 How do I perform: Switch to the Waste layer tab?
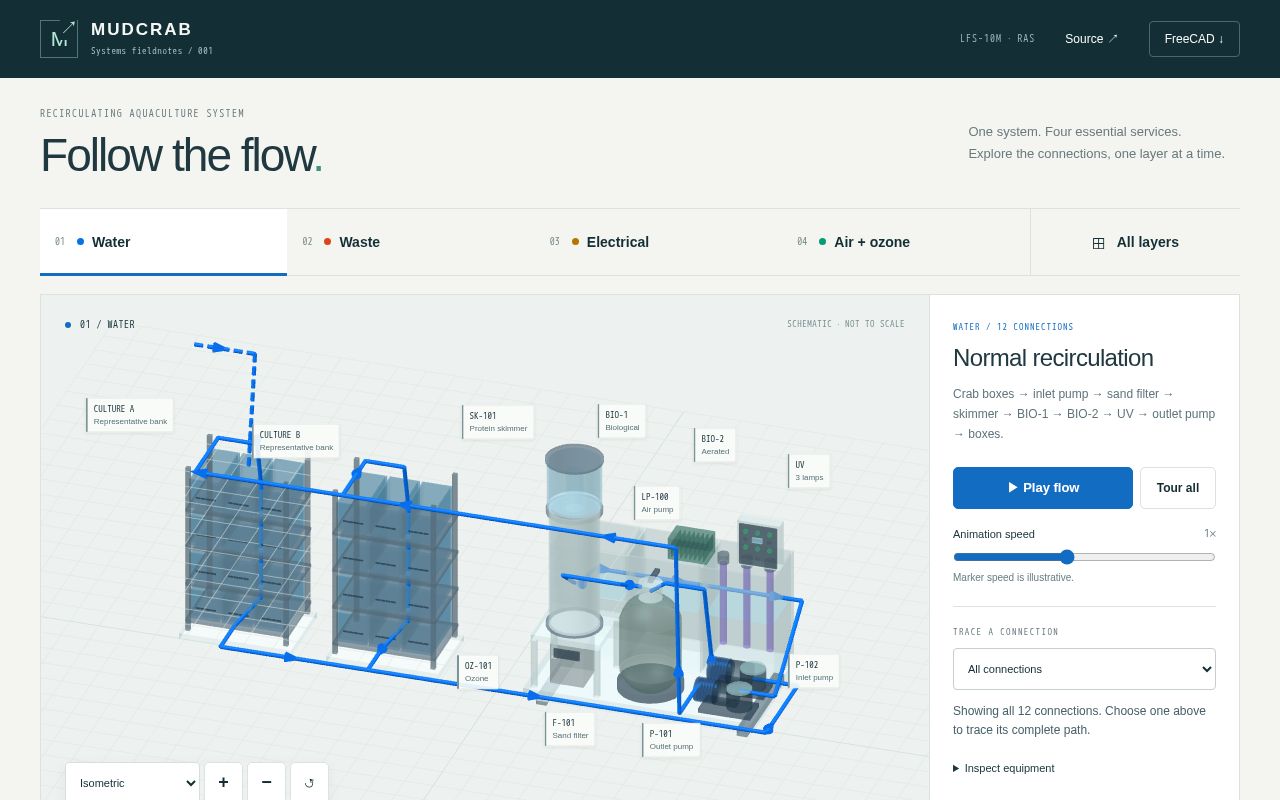[x=411, y=242]
